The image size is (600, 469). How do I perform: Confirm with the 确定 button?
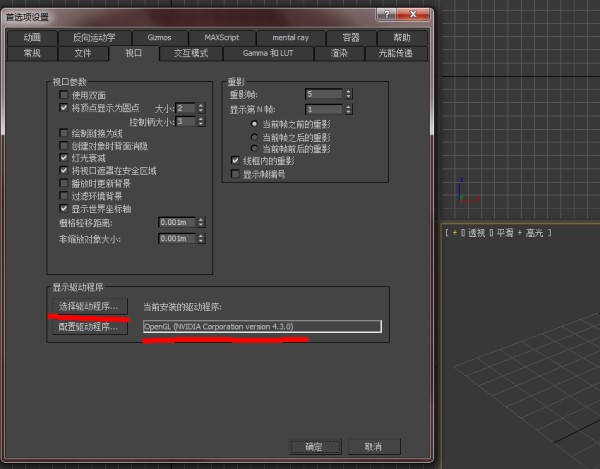[x=315, y=447]
